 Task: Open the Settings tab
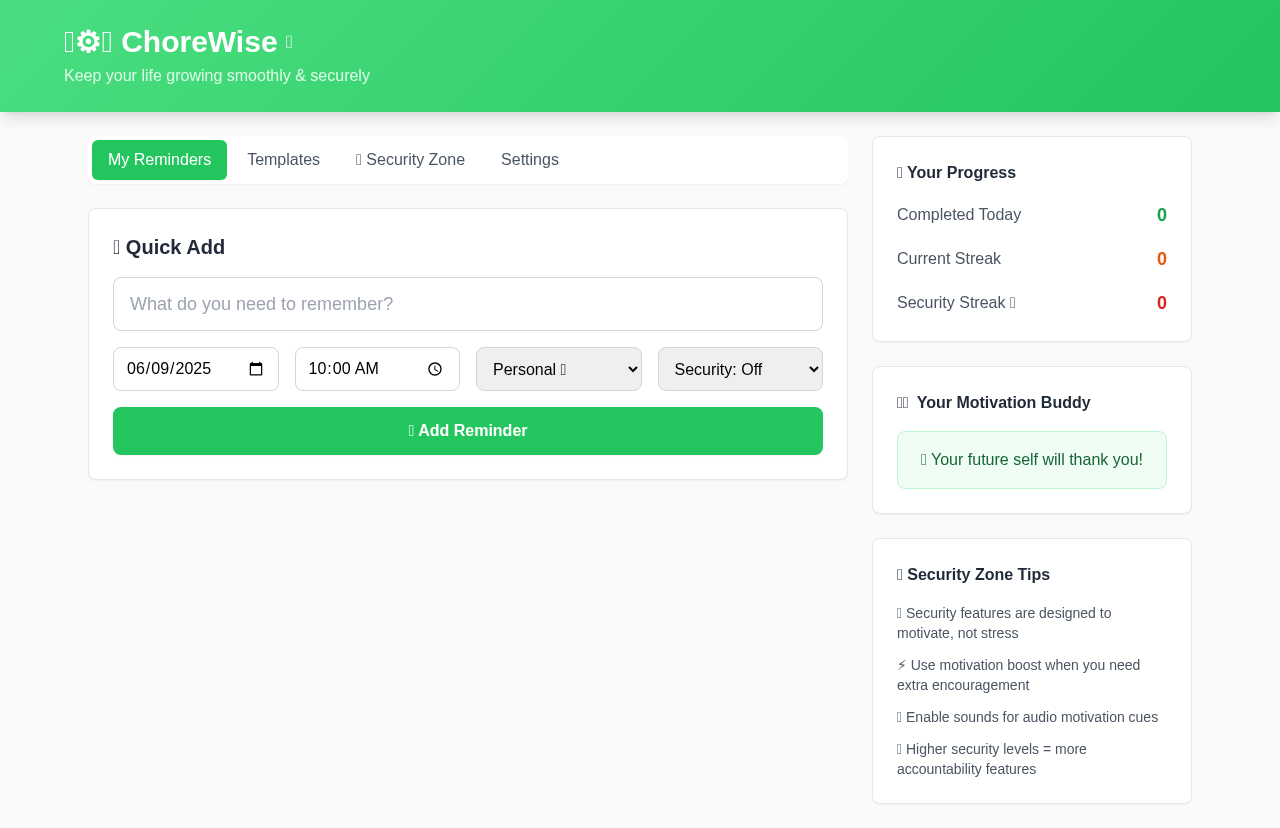coord(529,159)
